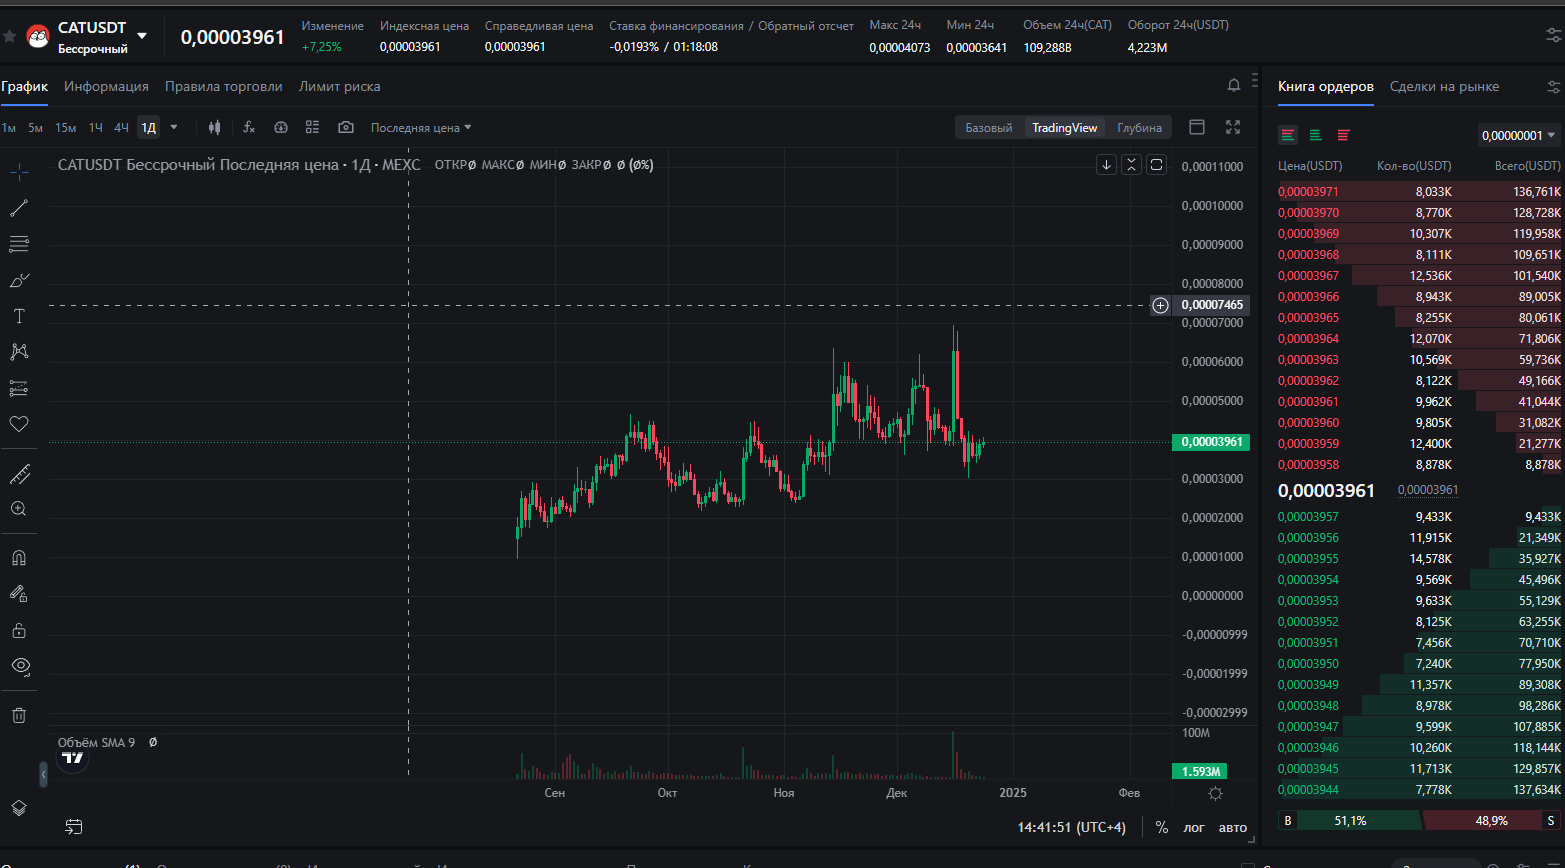The width and height of the screenshot is (1565, 868).
Task: Click the collapse-arrows button above the chart
Action: [x=1131, y=165]
